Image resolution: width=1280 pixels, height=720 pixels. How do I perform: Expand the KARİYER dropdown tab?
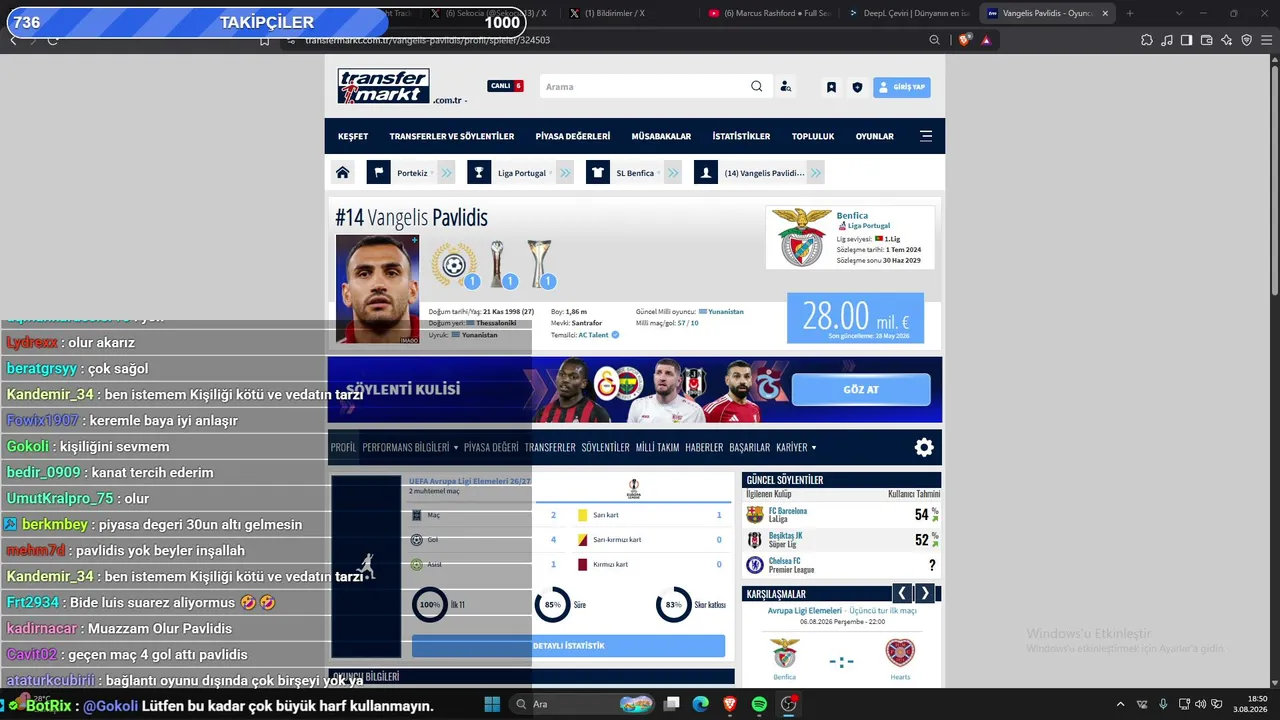coord(797,447)
